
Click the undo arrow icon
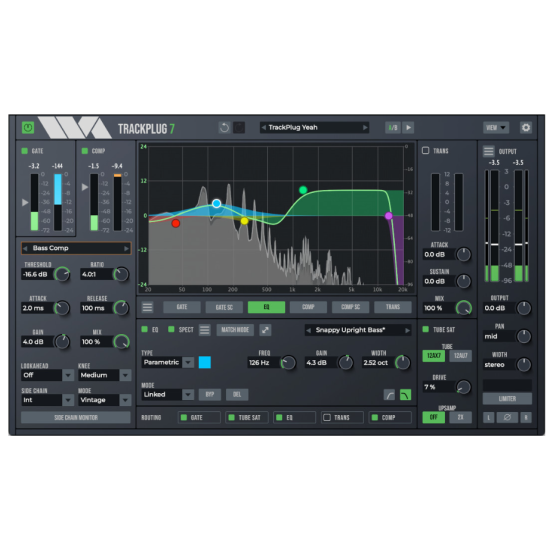coord(224,127)
